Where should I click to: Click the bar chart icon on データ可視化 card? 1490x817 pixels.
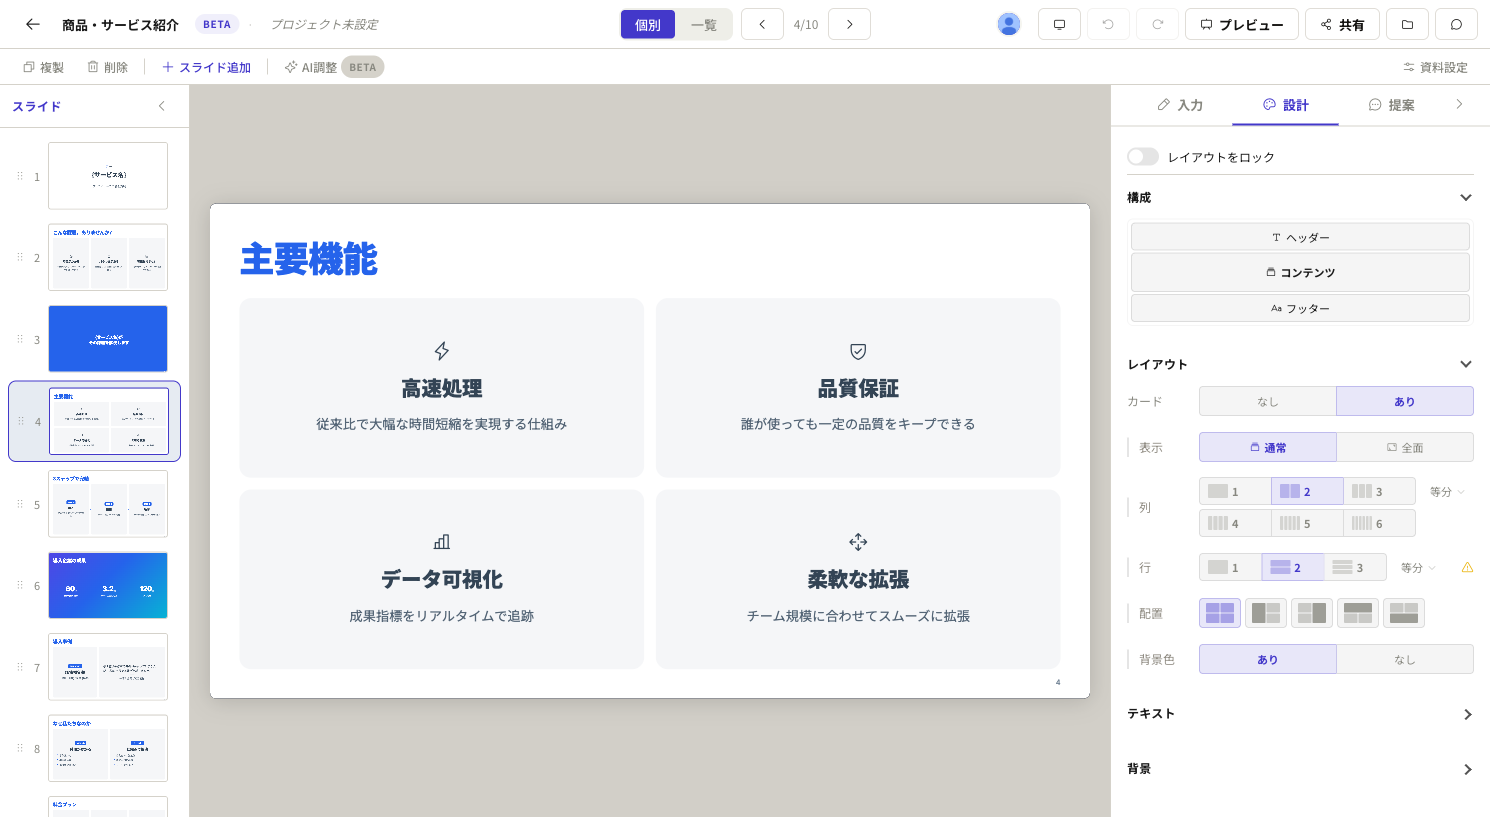(442, 542)
